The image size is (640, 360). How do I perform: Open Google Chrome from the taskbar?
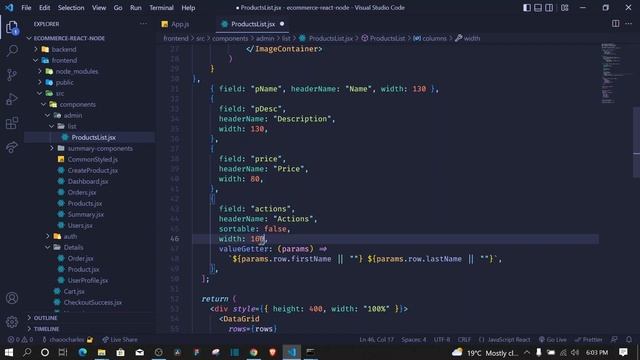pos(253,352)
